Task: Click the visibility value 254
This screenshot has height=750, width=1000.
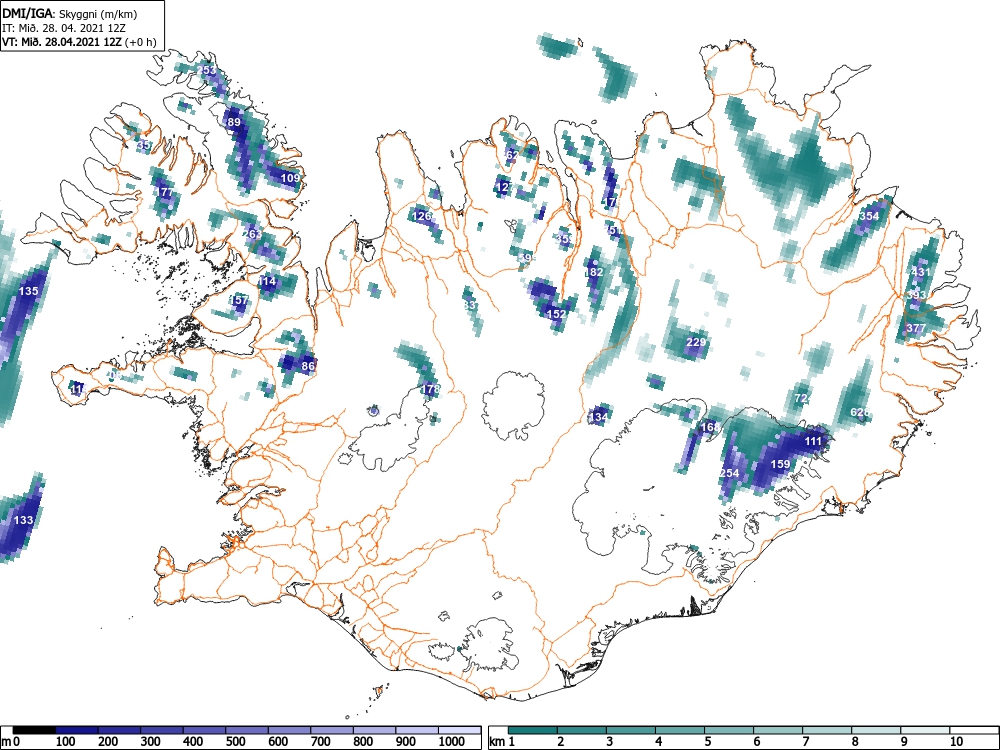Action: [x=729, y=473]
